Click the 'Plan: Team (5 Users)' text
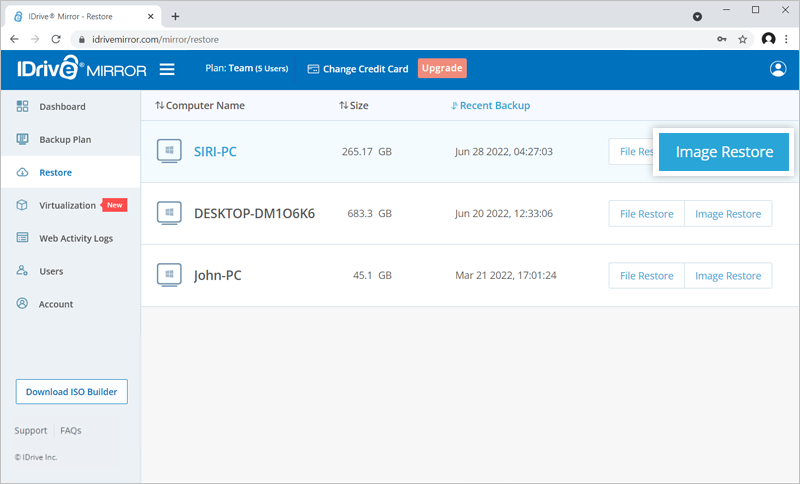 [246, 68]
